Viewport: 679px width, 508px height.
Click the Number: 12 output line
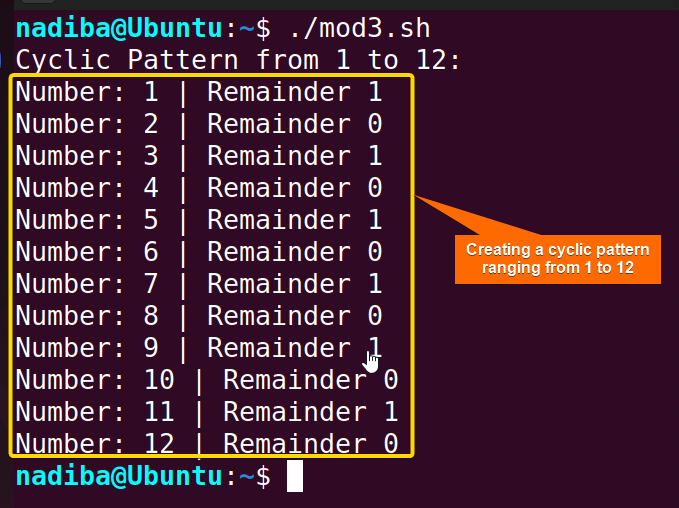pyautogui.click(x=207, y=443)
